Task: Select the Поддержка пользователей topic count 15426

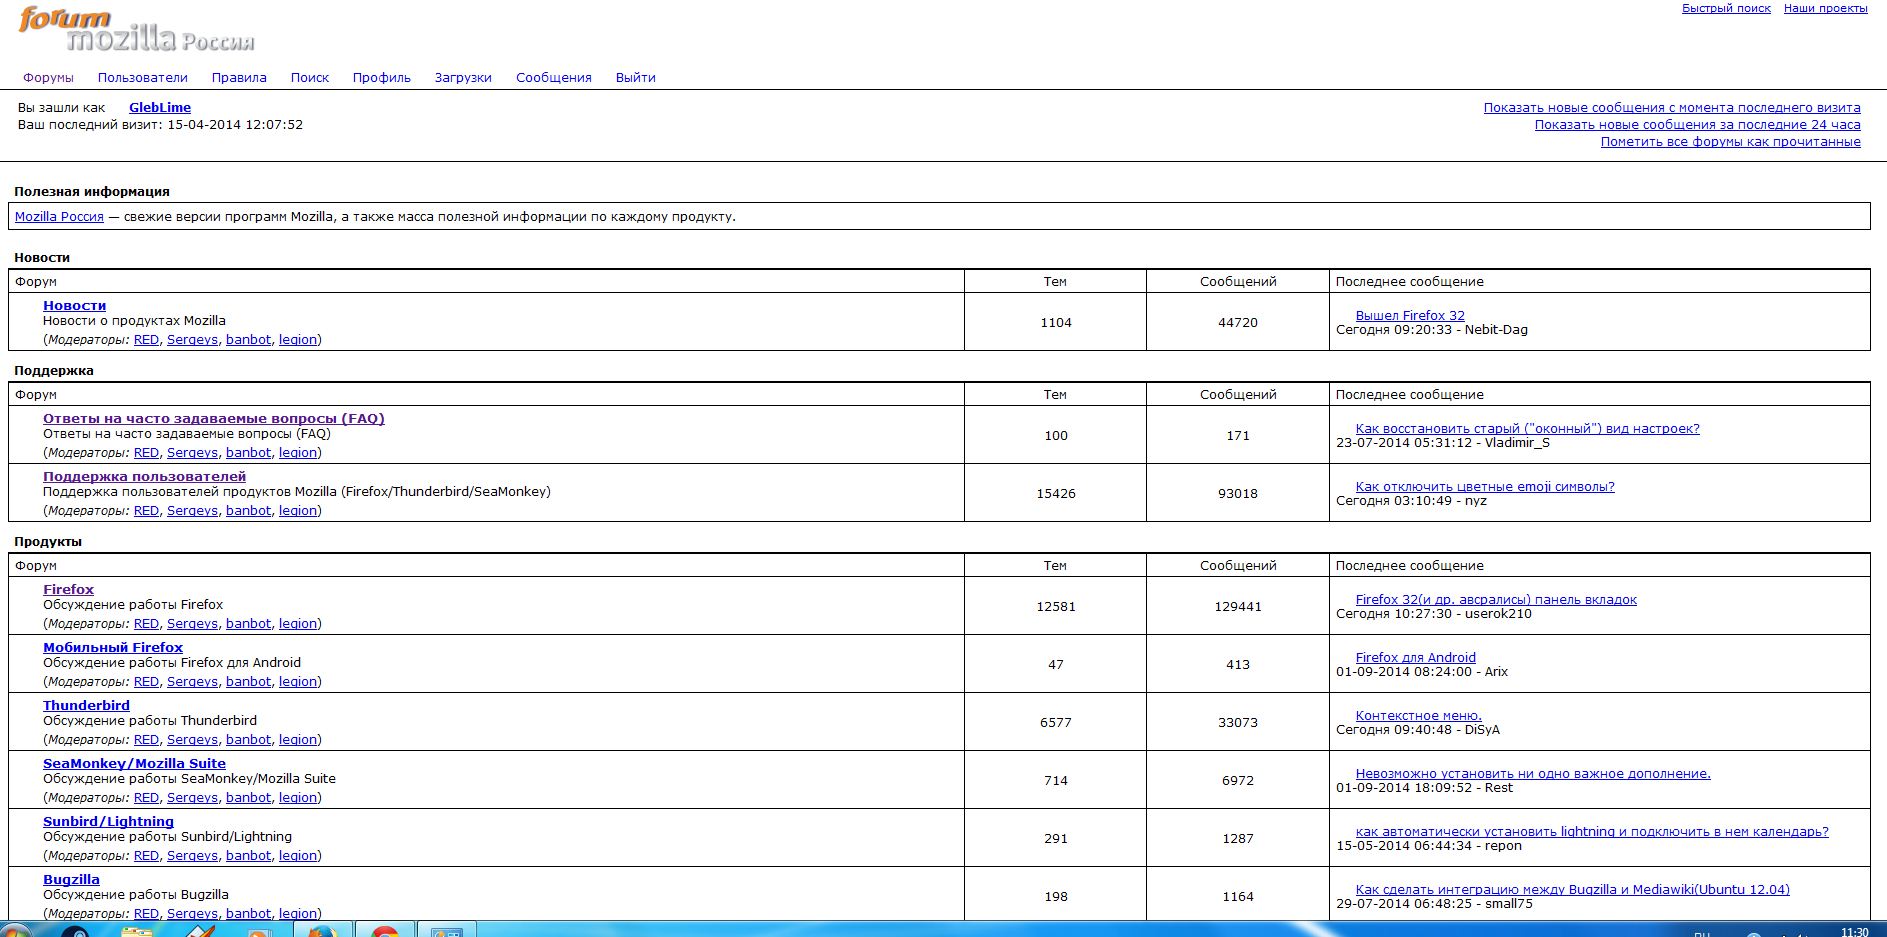Action: [1056, 493]
